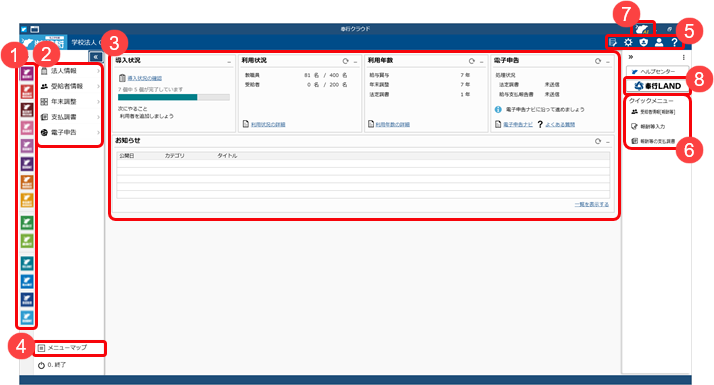Expand the chevron beside 電子申告 menu
The height and width of the screenshot is (385, 714).
tap(98, 133)
